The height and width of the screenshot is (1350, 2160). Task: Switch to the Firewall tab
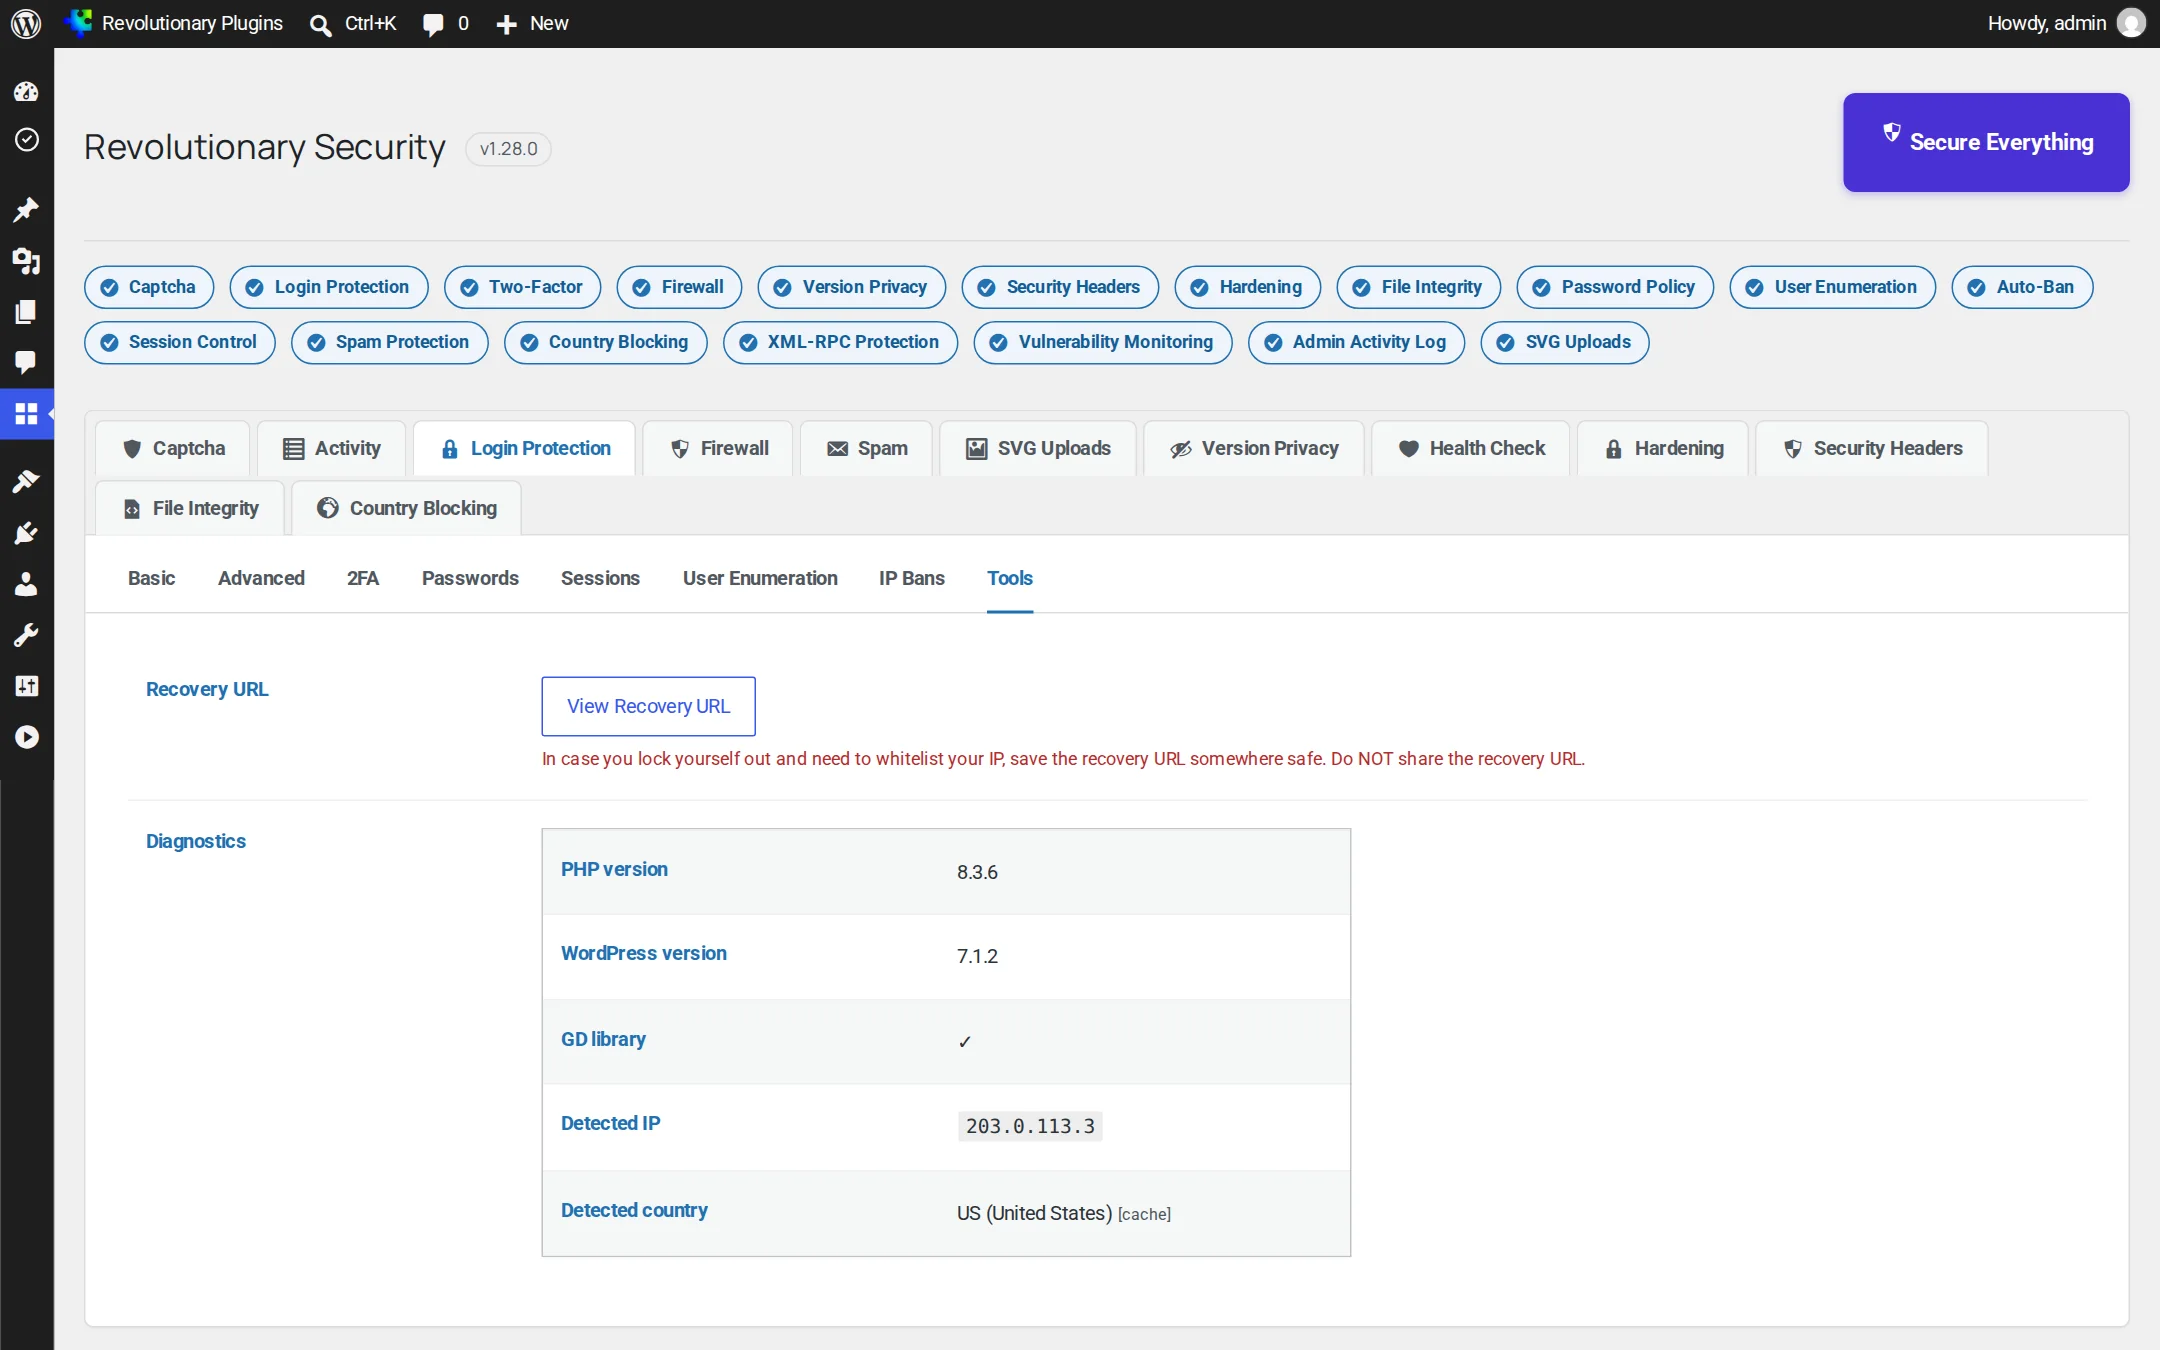[x=719, y=448]
